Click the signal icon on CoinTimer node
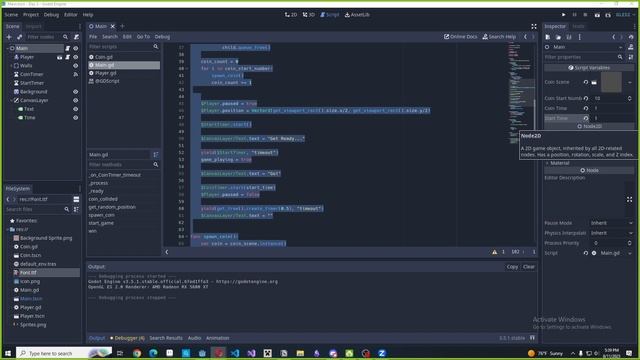The width and height of the screenshot is (640, 360). pyautogui.click(x=76, y=74)
